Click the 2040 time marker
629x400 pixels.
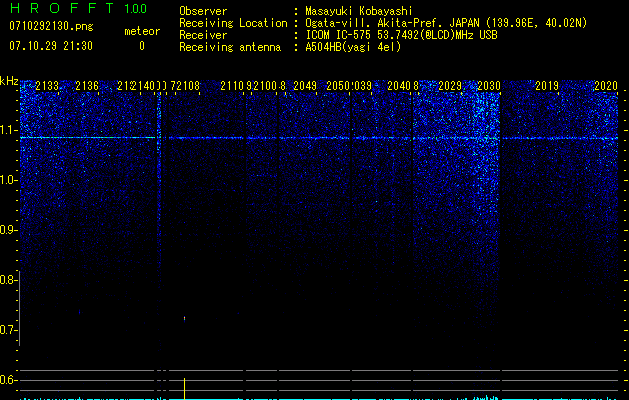click(x=399, y=86)
